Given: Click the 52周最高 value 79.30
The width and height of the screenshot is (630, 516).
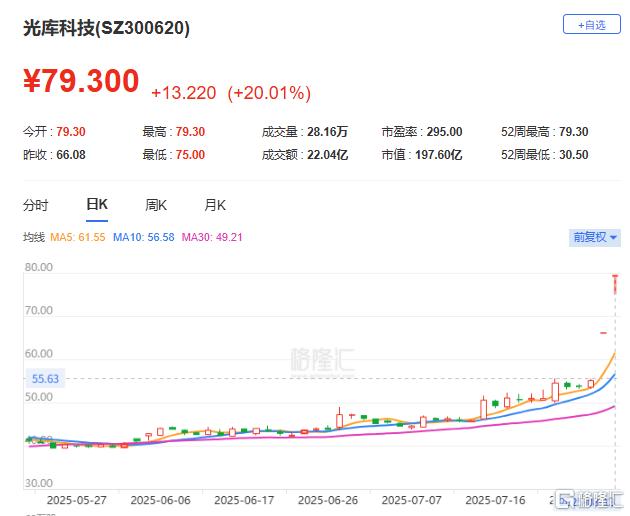Looking at the screenshot, I should click(x=573, y=132).
